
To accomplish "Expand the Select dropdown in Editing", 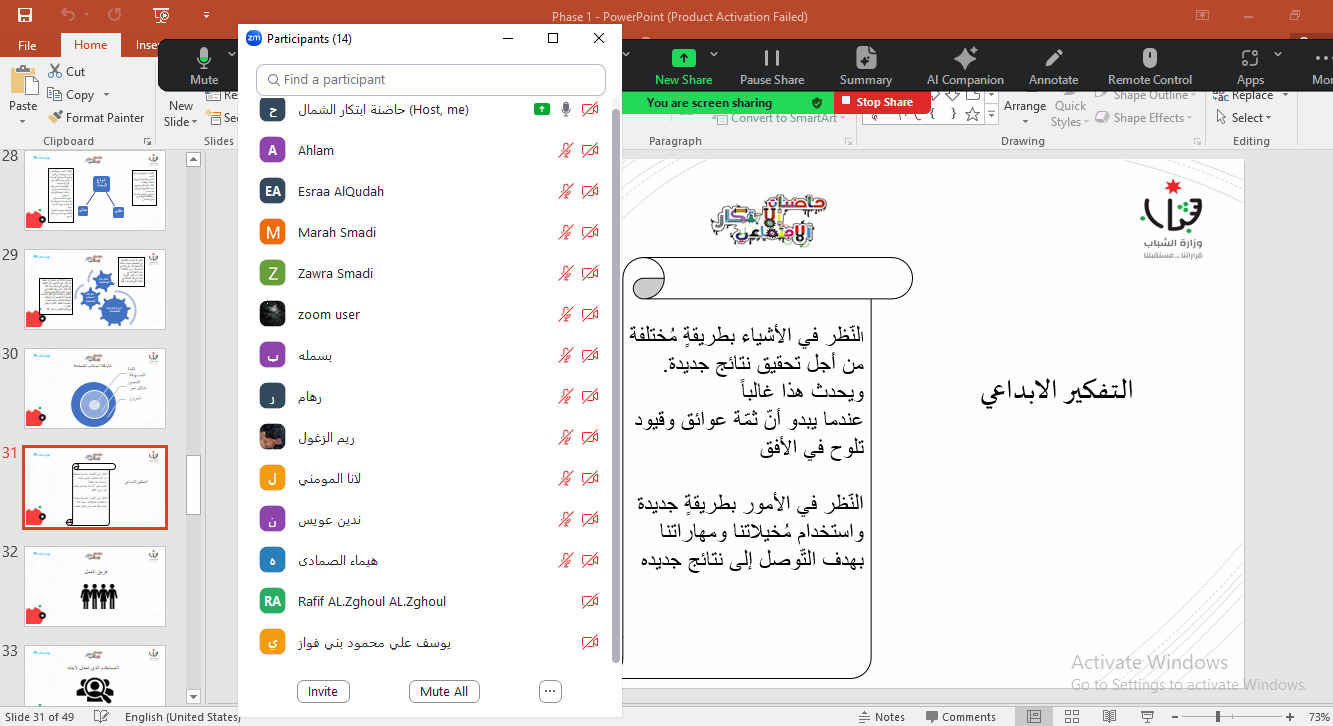I will [x=1245, y=117].
